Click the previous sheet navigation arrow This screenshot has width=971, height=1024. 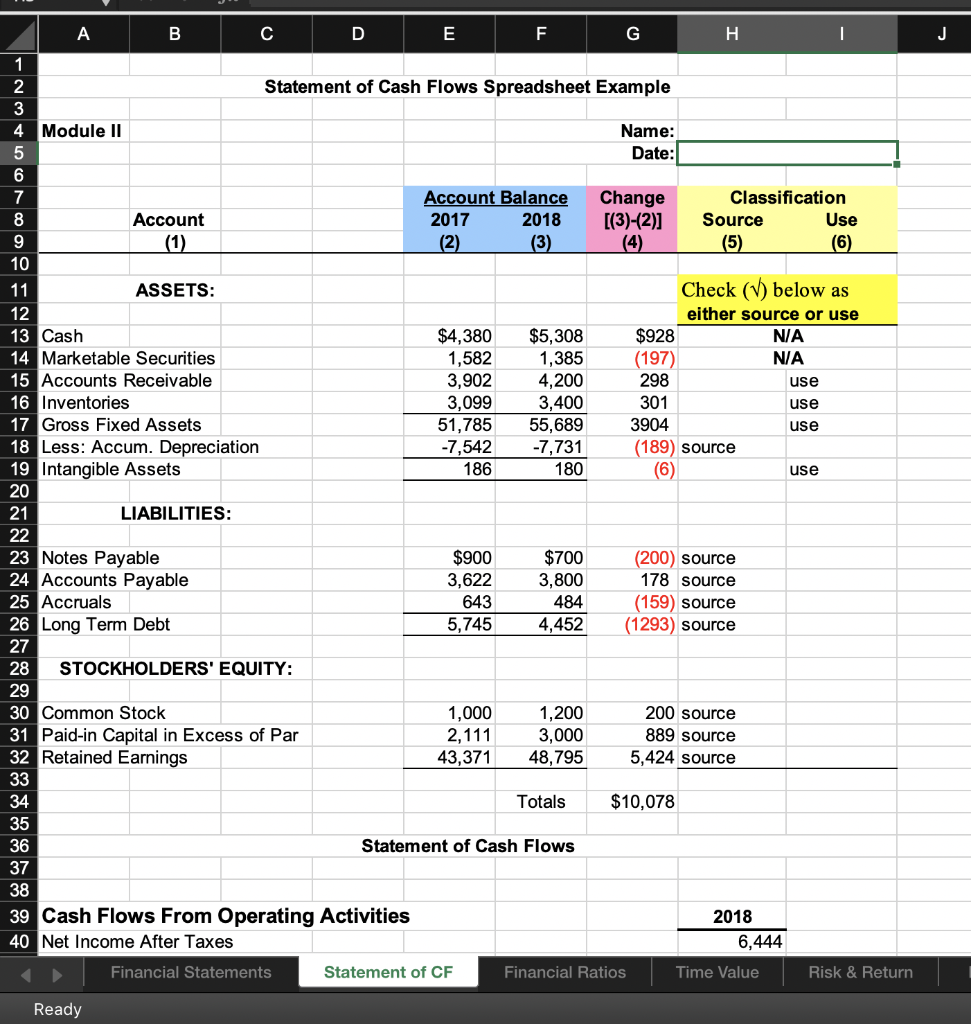tap(26, 972)
